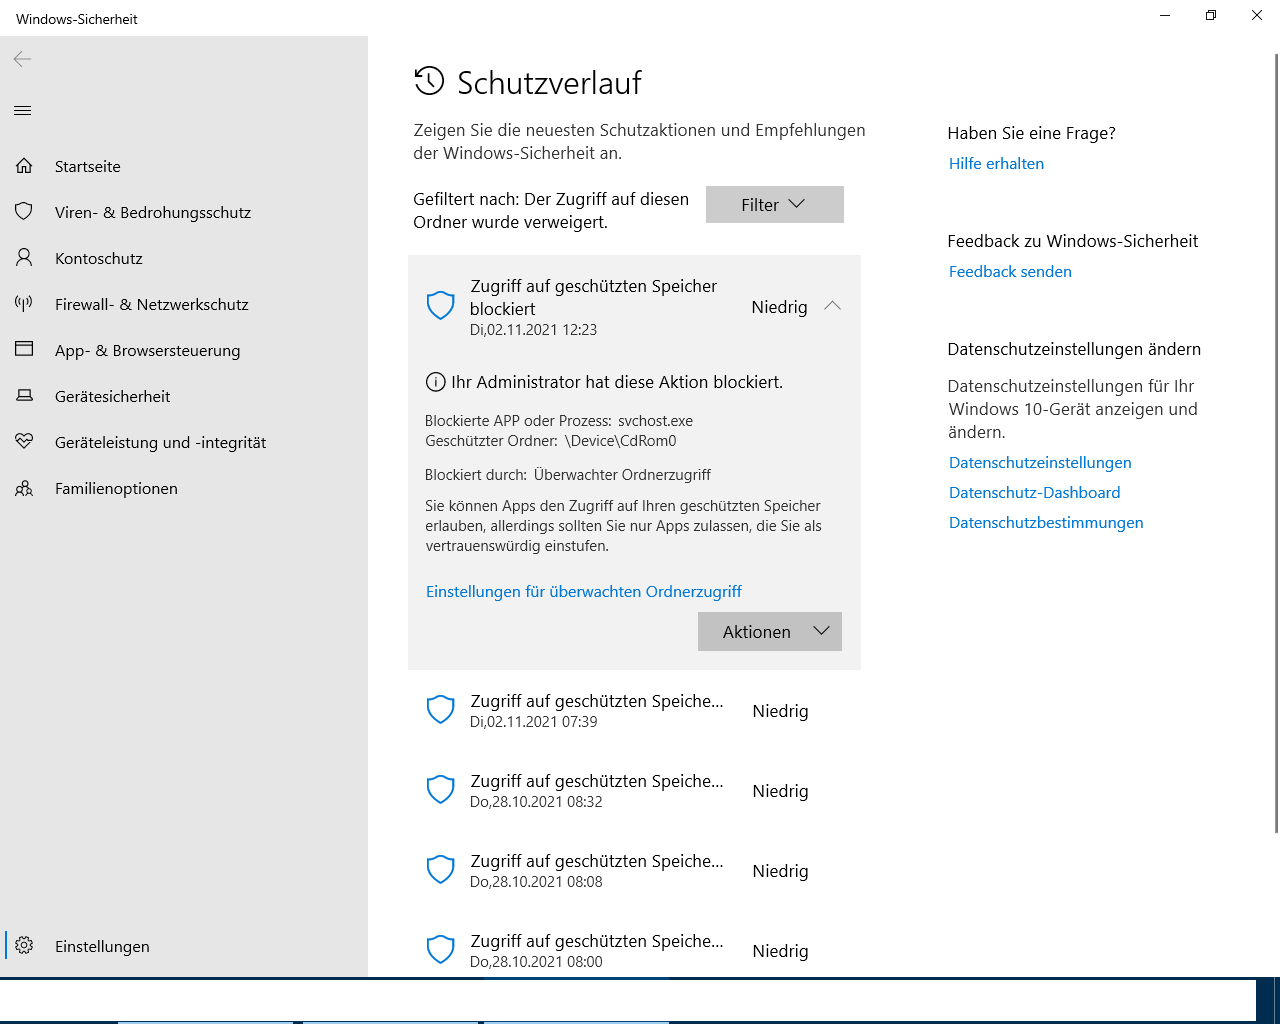This screenshot has width=1280, height=1024.
Task: Click the Firewall- & Netzwerkschutz antenna icon
Action: pyautogui.click(x=24, y=304)
